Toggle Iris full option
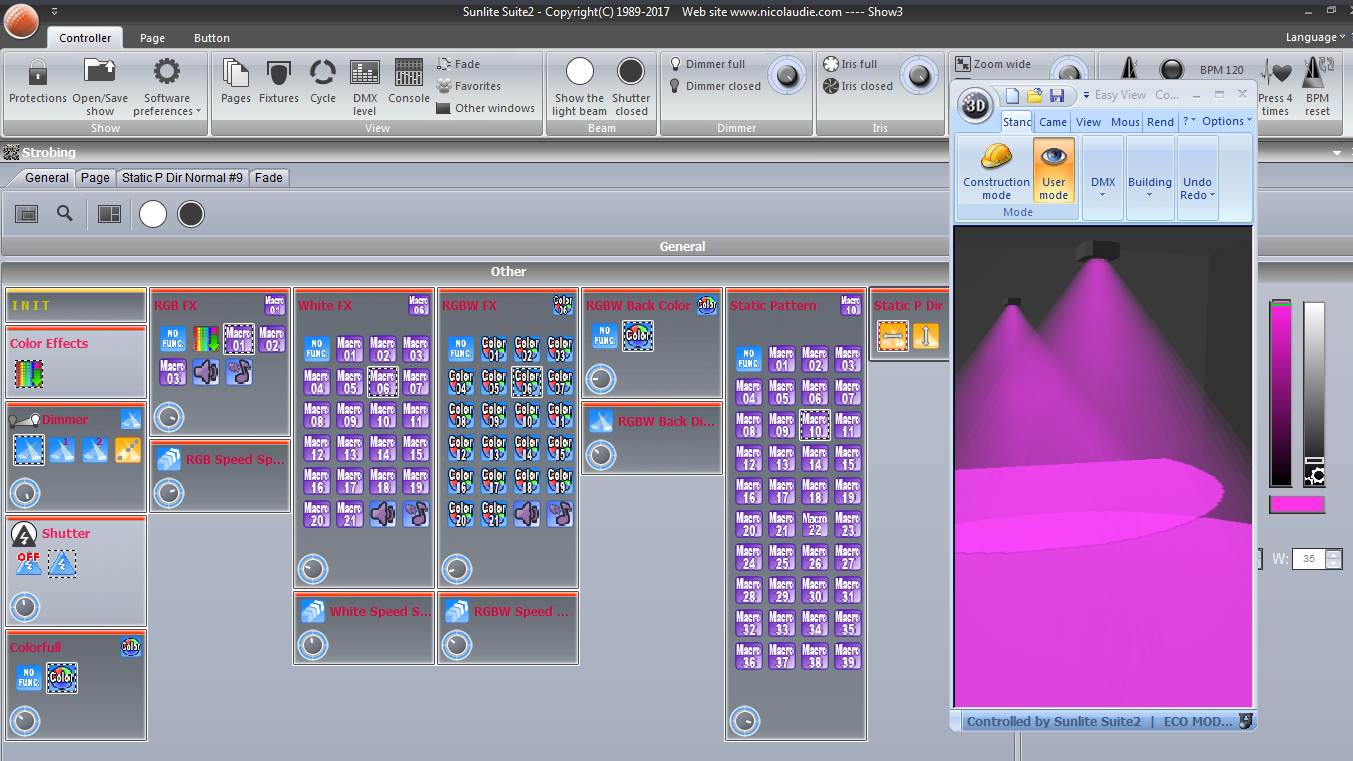The height and width of the screenshot is (761, 1353). [850, 64]
